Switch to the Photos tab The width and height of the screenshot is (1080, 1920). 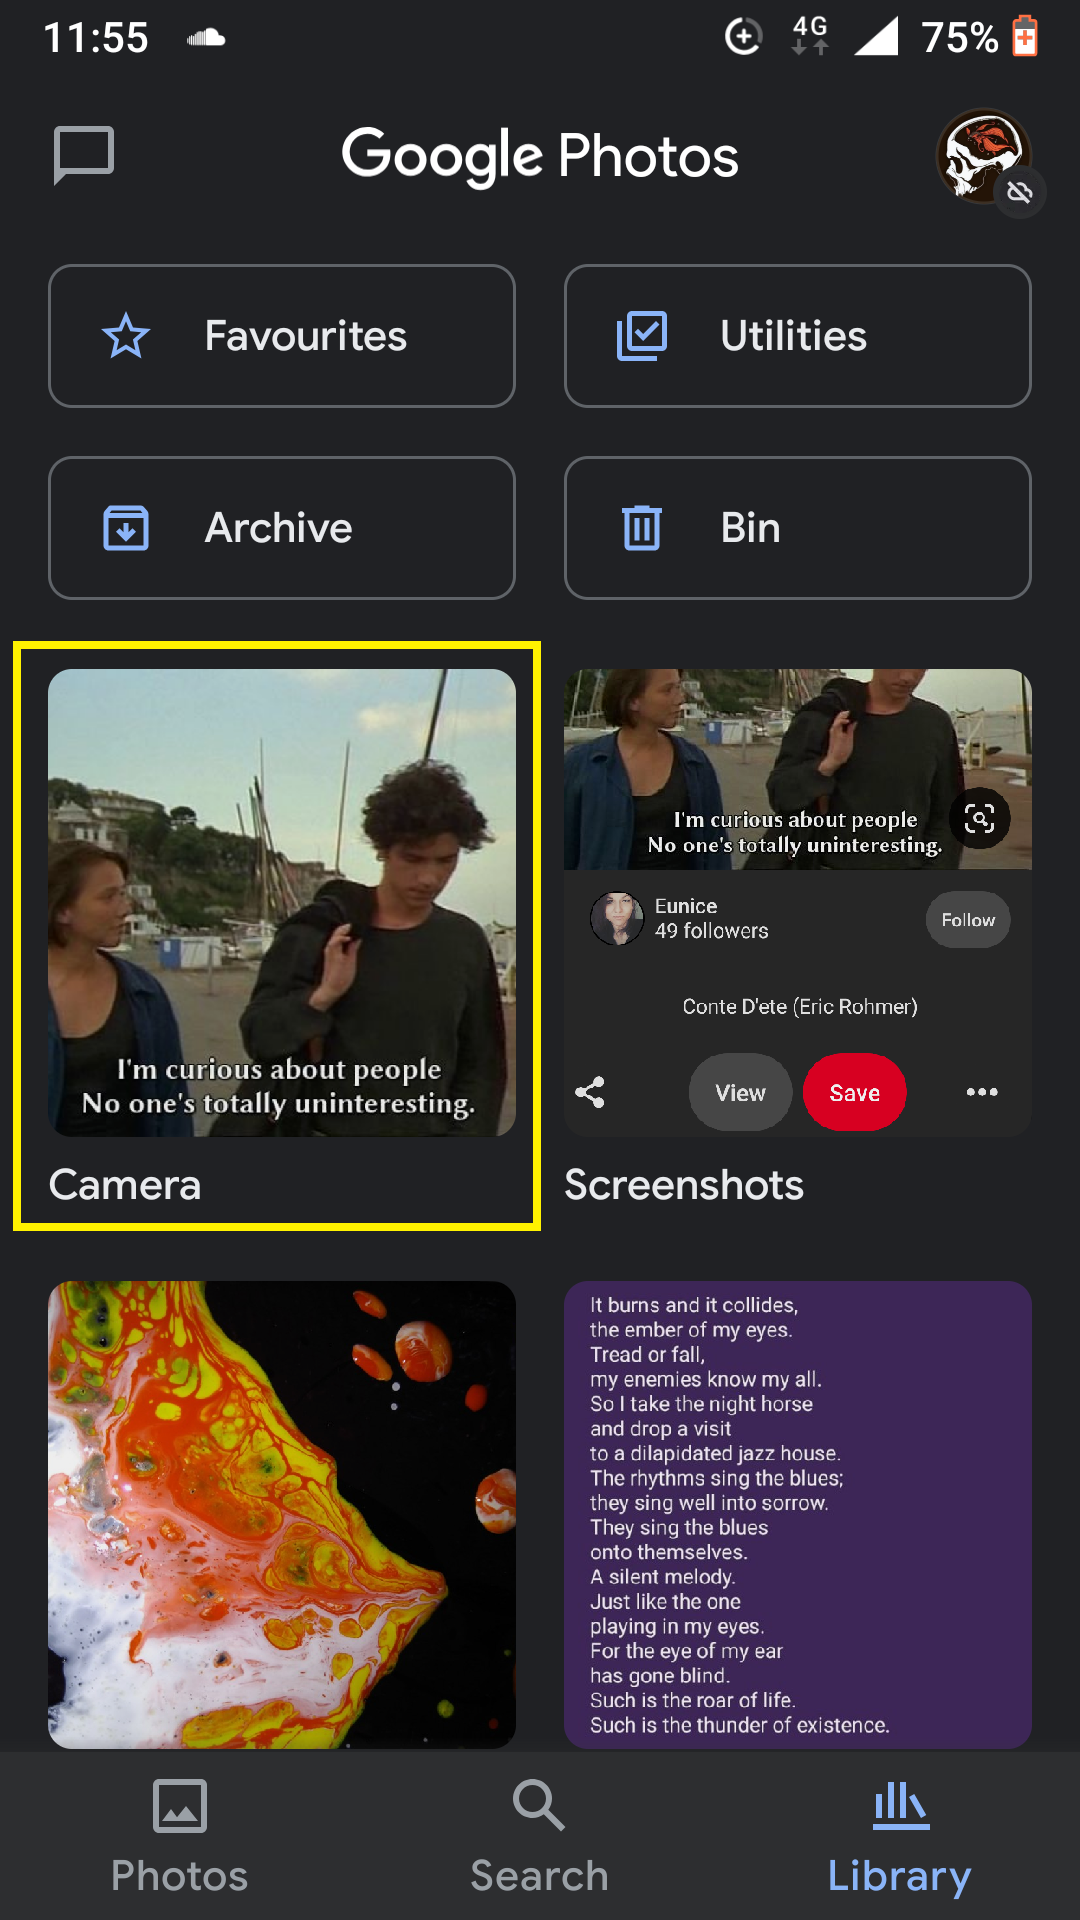(x=180, y=1836)
